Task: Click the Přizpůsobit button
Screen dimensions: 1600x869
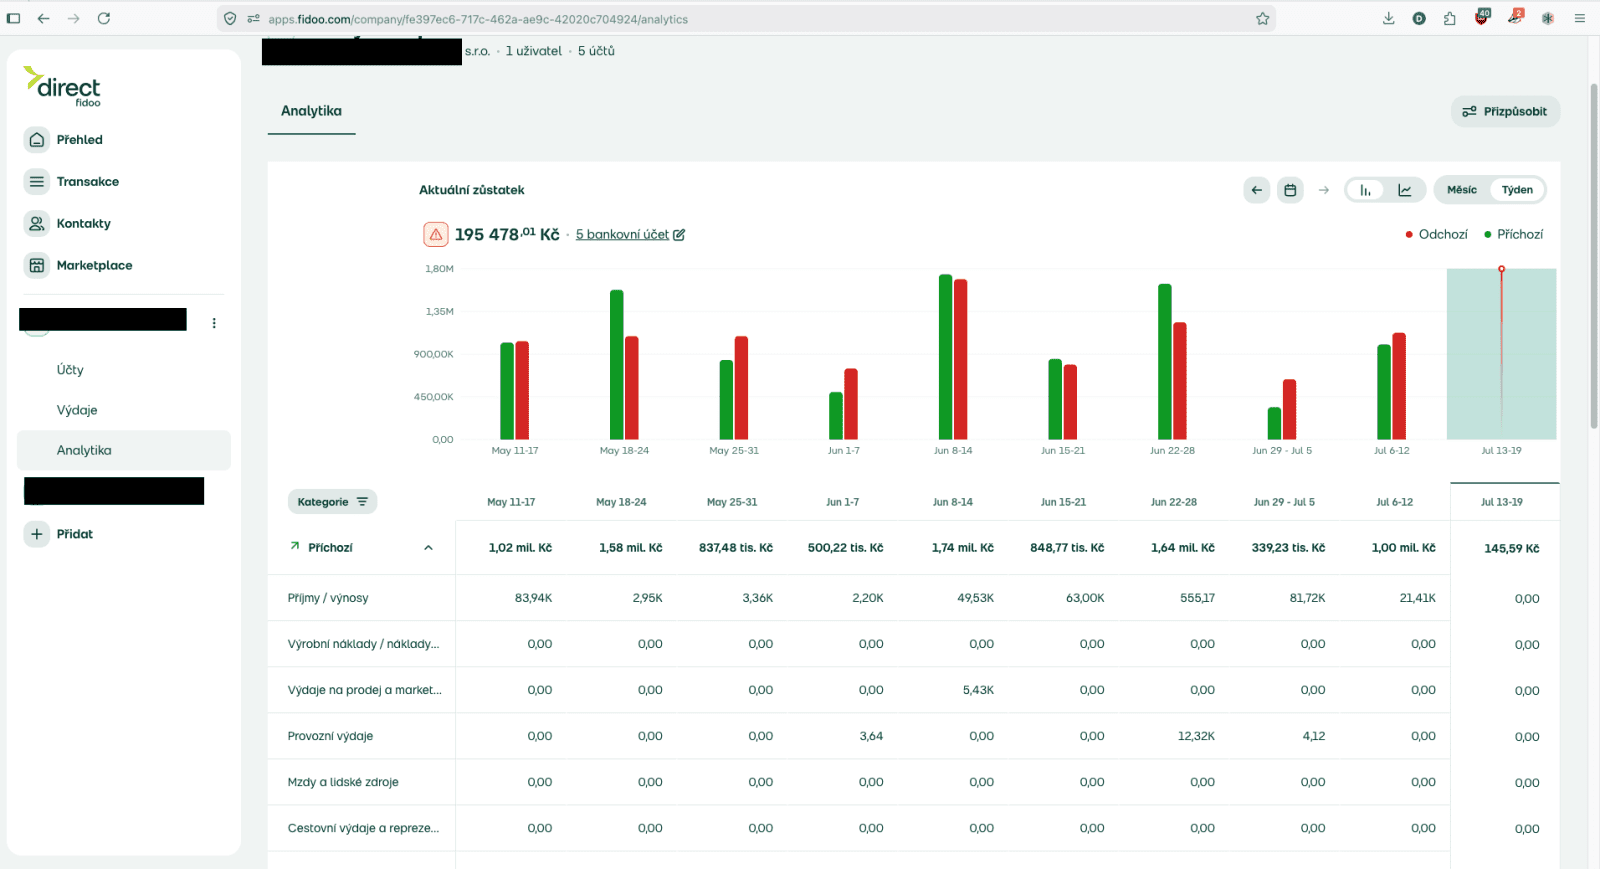Action: click(x=1505, y=112)
